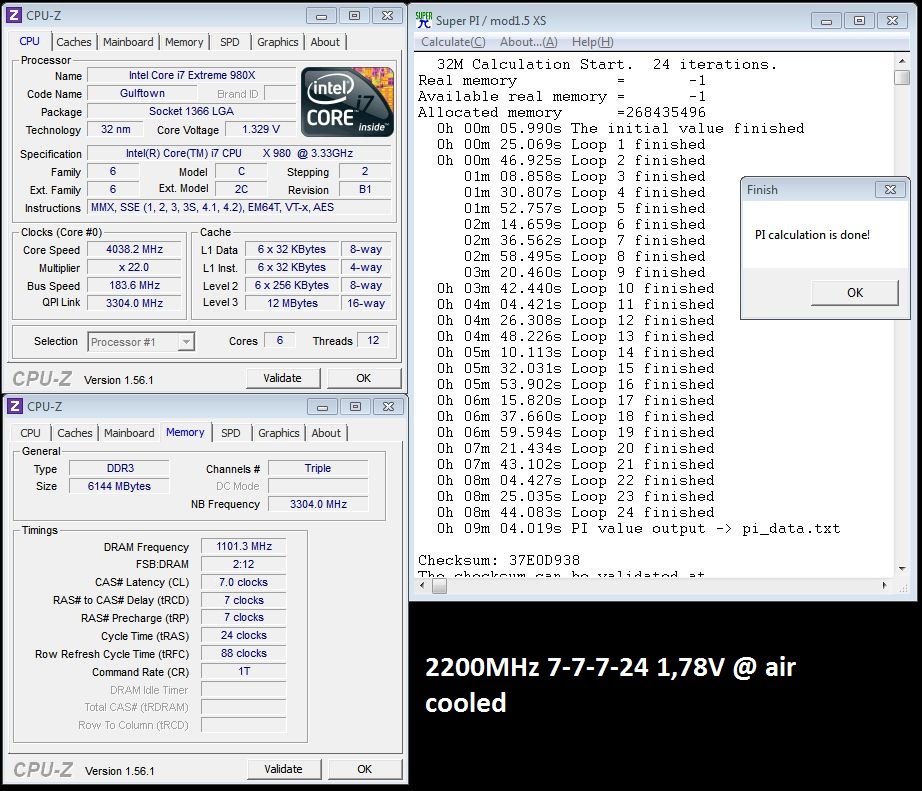
Task: Select About tab in bottom CPU-Z window
Action: [x=326, y=433]
